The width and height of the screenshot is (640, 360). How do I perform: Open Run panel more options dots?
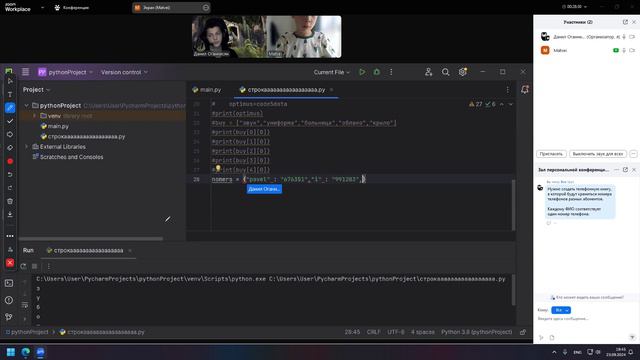[49, 266]
